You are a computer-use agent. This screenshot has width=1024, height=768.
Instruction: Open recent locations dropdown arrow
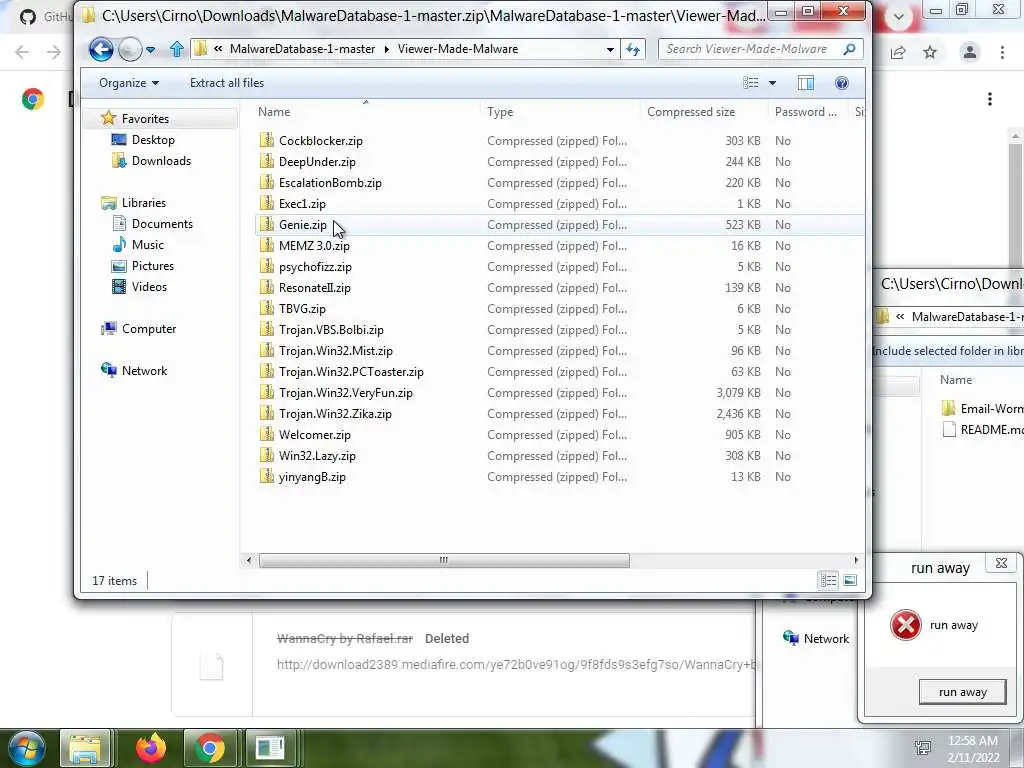point(151,50)
